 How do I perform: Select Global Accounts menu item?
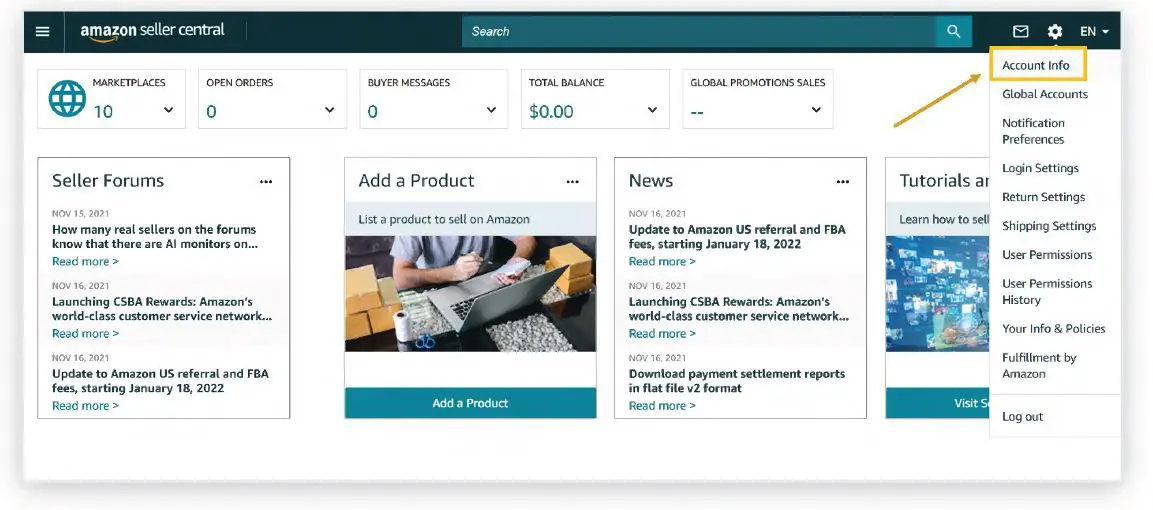point(1045,94)
